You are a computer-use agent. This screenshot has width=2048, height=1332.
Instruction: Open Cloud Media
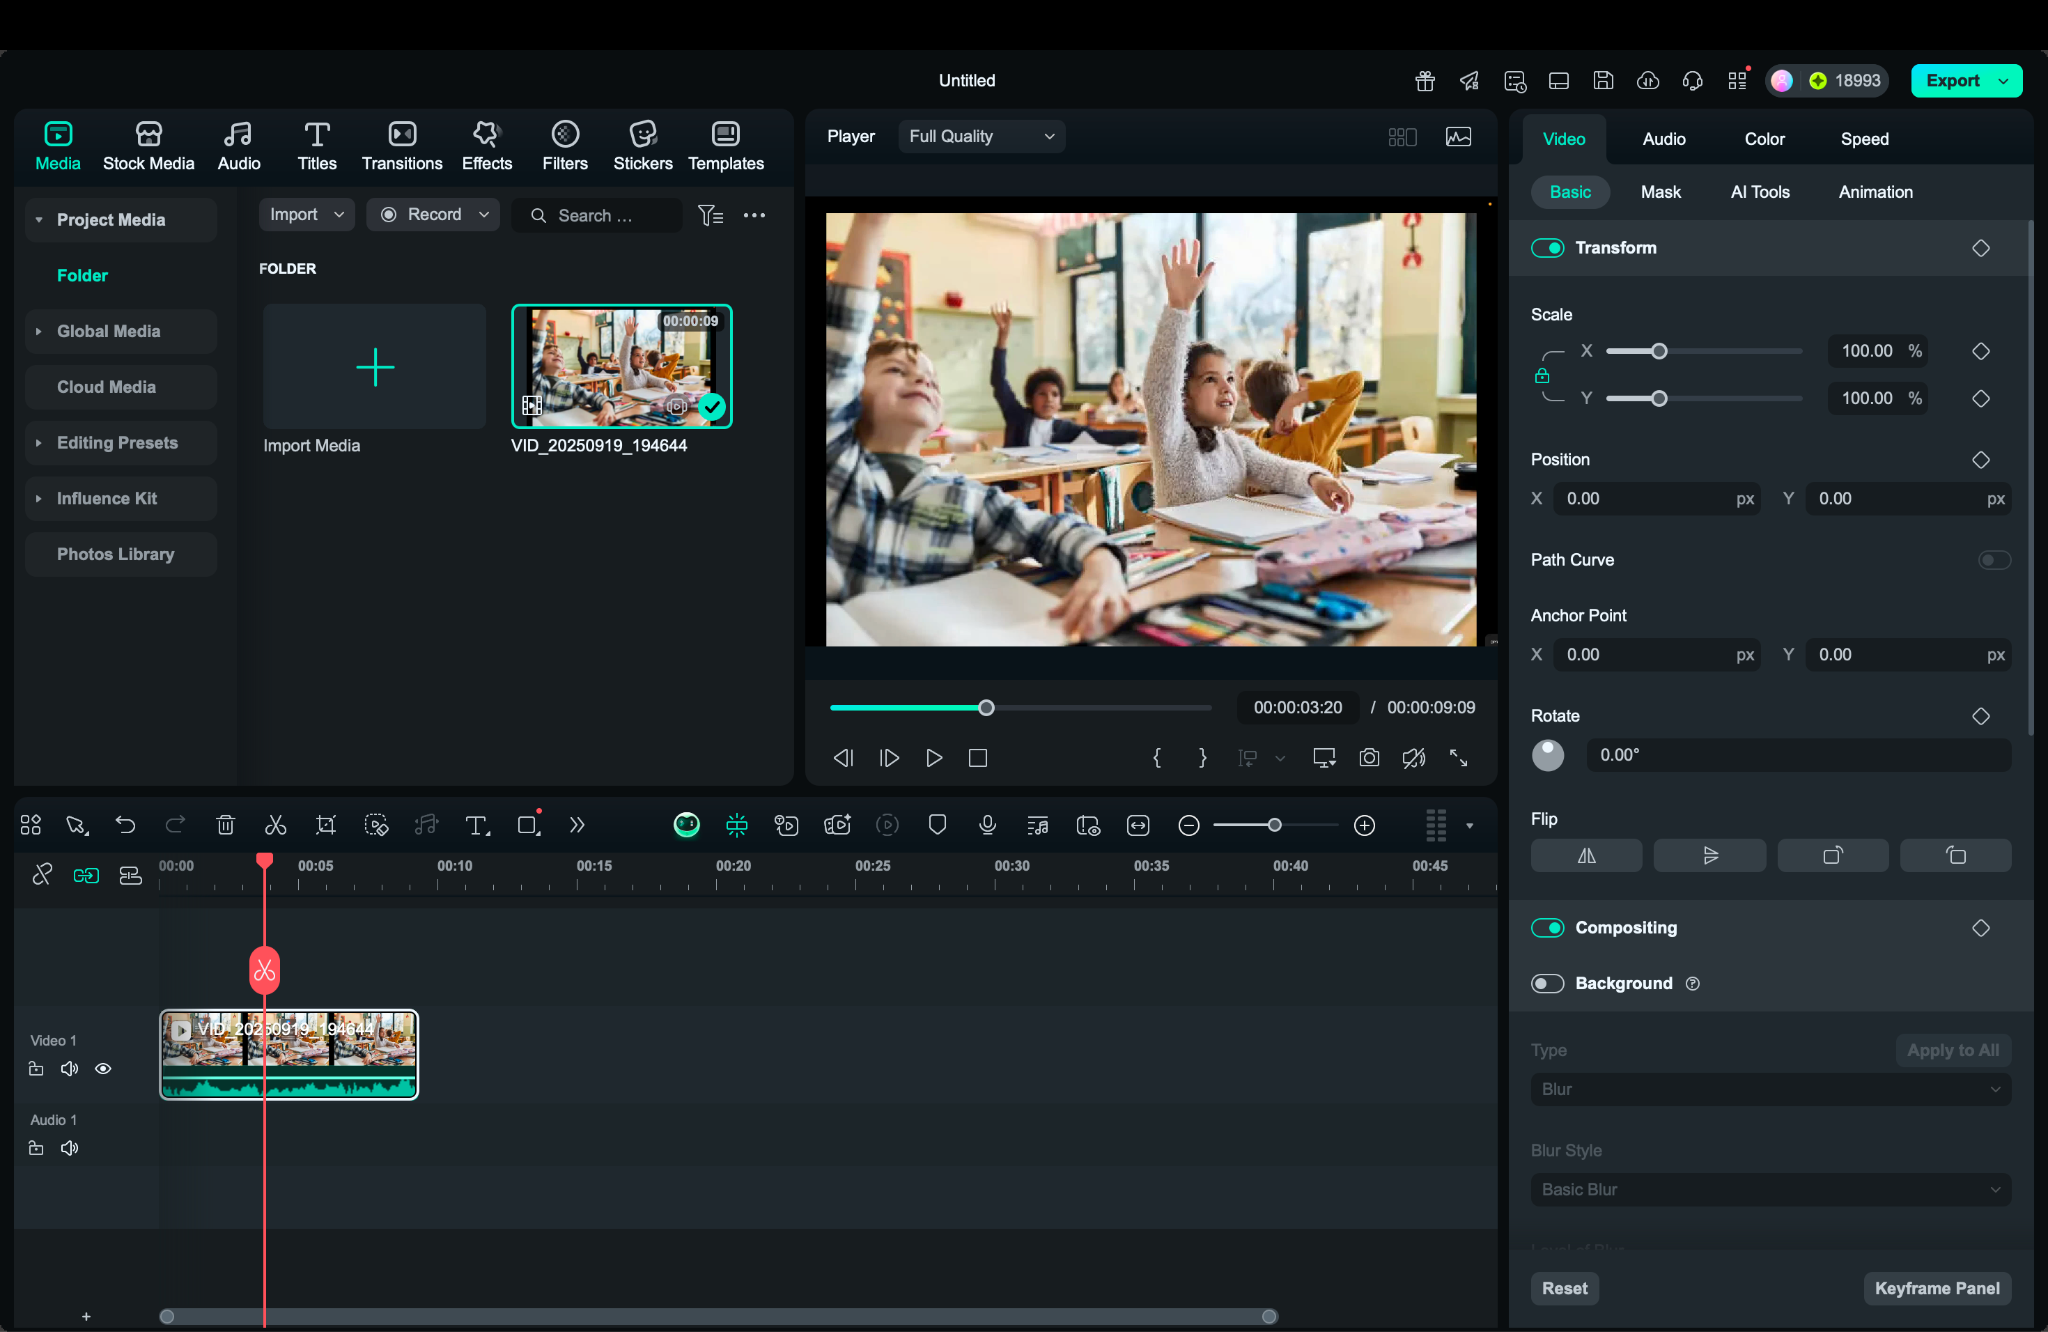click(121, 387)
